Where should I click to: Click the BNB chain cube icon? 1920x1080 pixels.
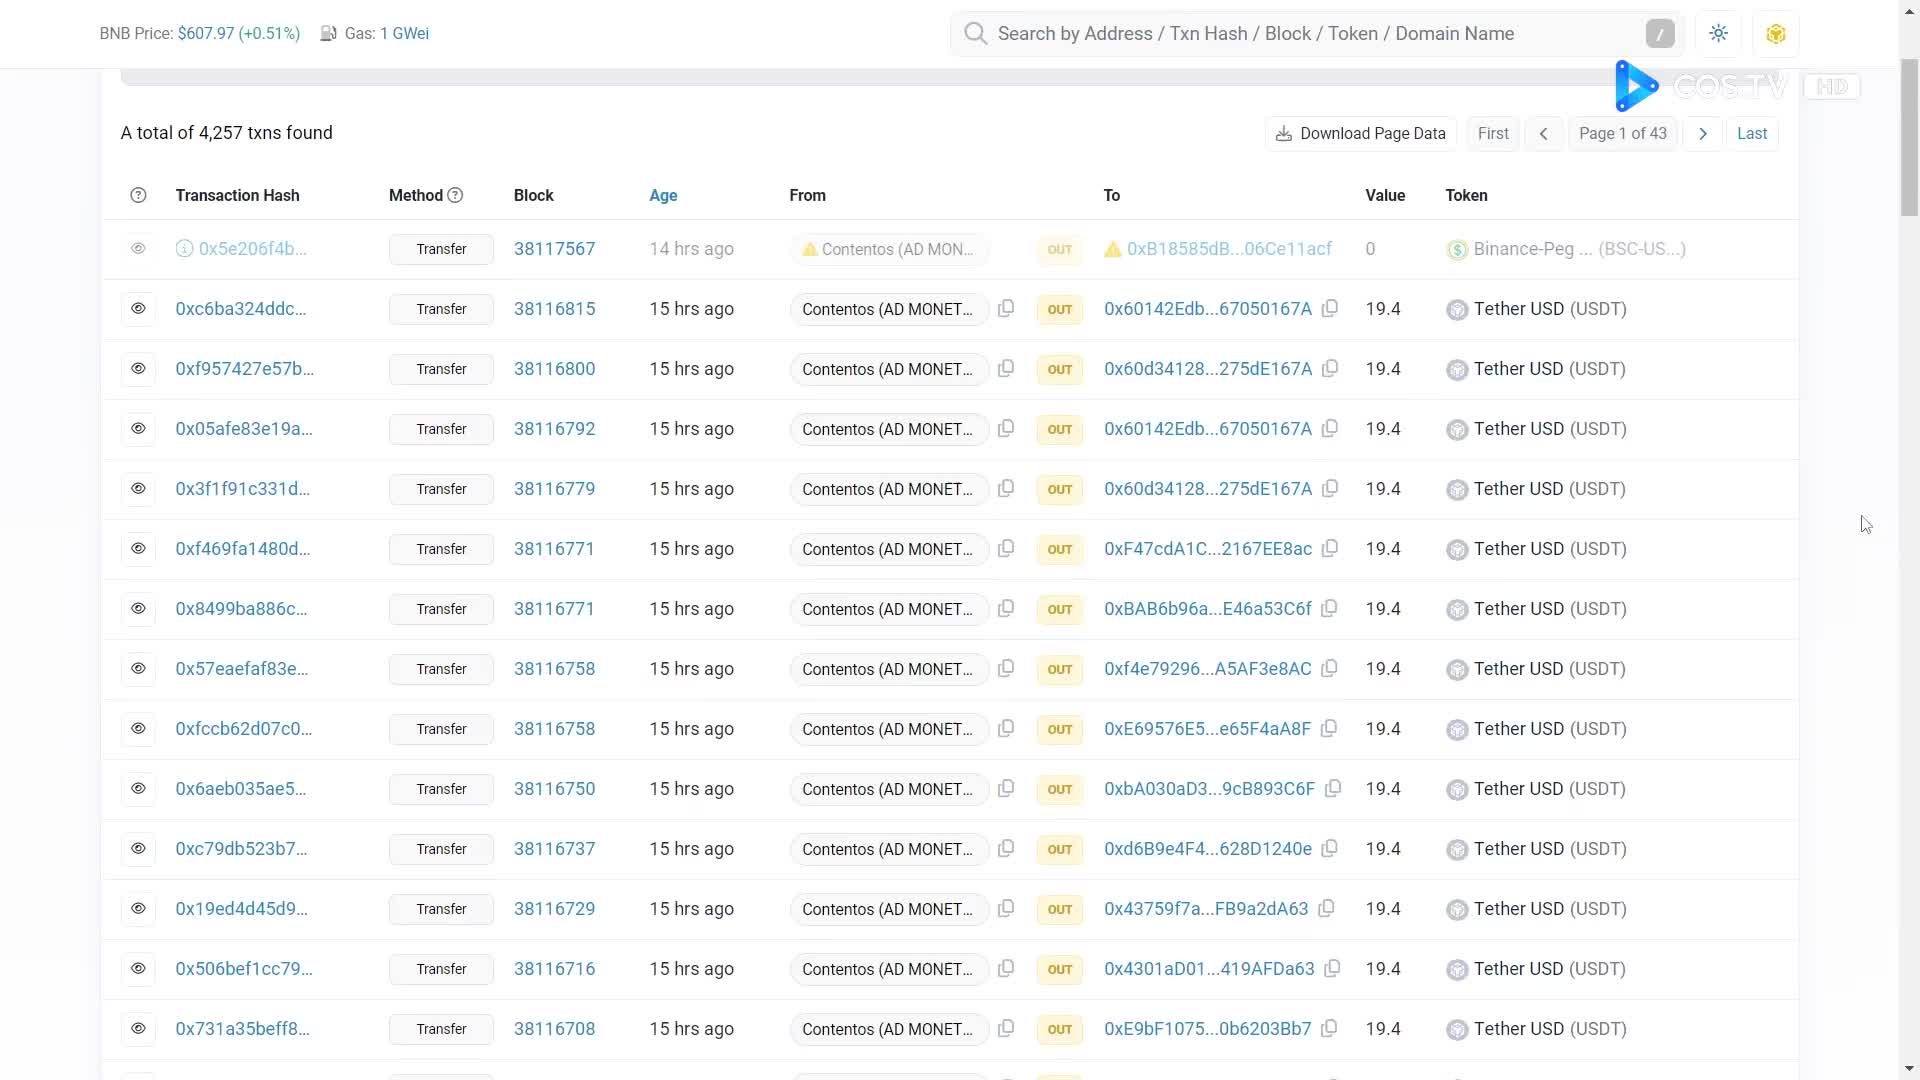point(1775,34)
